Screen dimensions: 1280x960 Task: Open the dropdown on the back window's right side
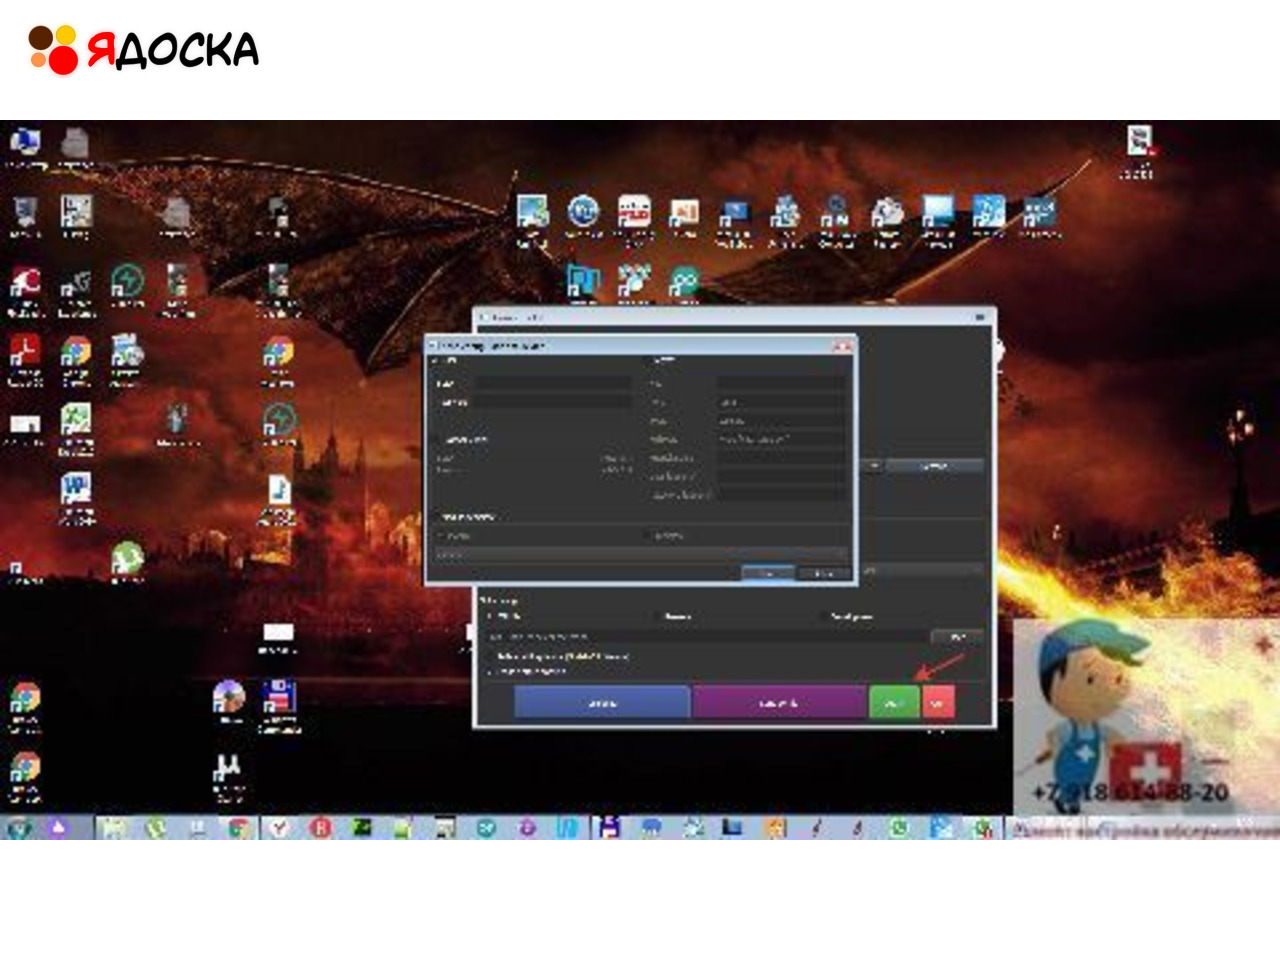[x=923, y=570]
